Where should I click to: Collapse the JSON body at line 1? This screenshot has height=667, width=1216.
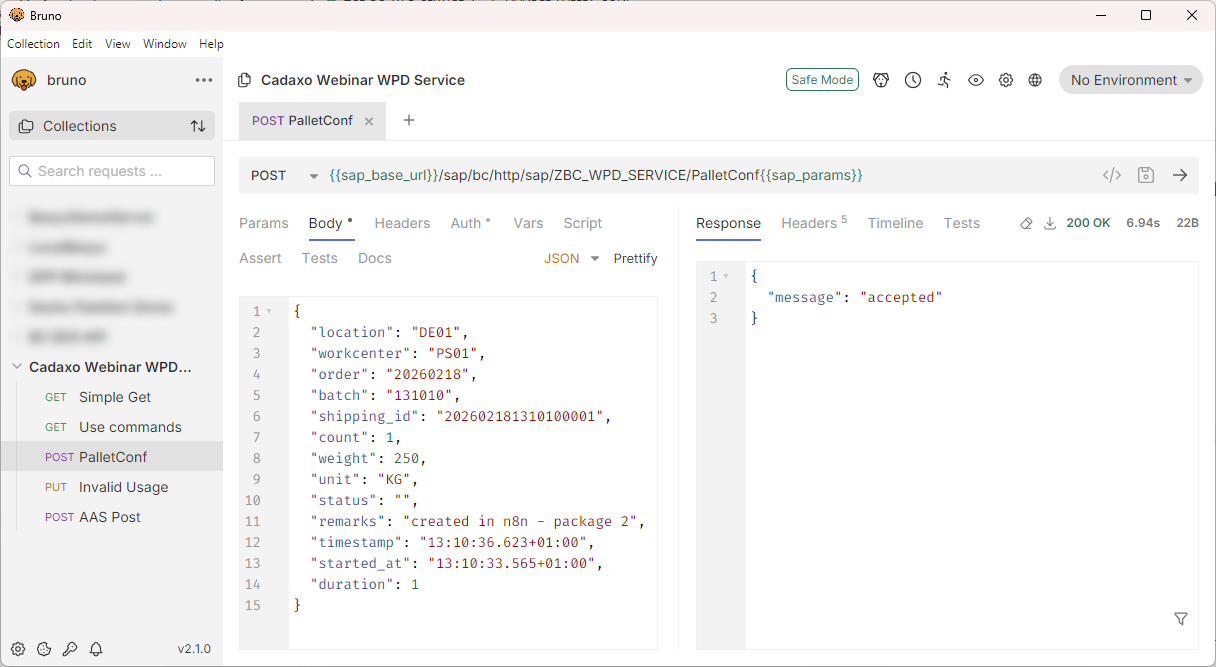click(269, 312)
